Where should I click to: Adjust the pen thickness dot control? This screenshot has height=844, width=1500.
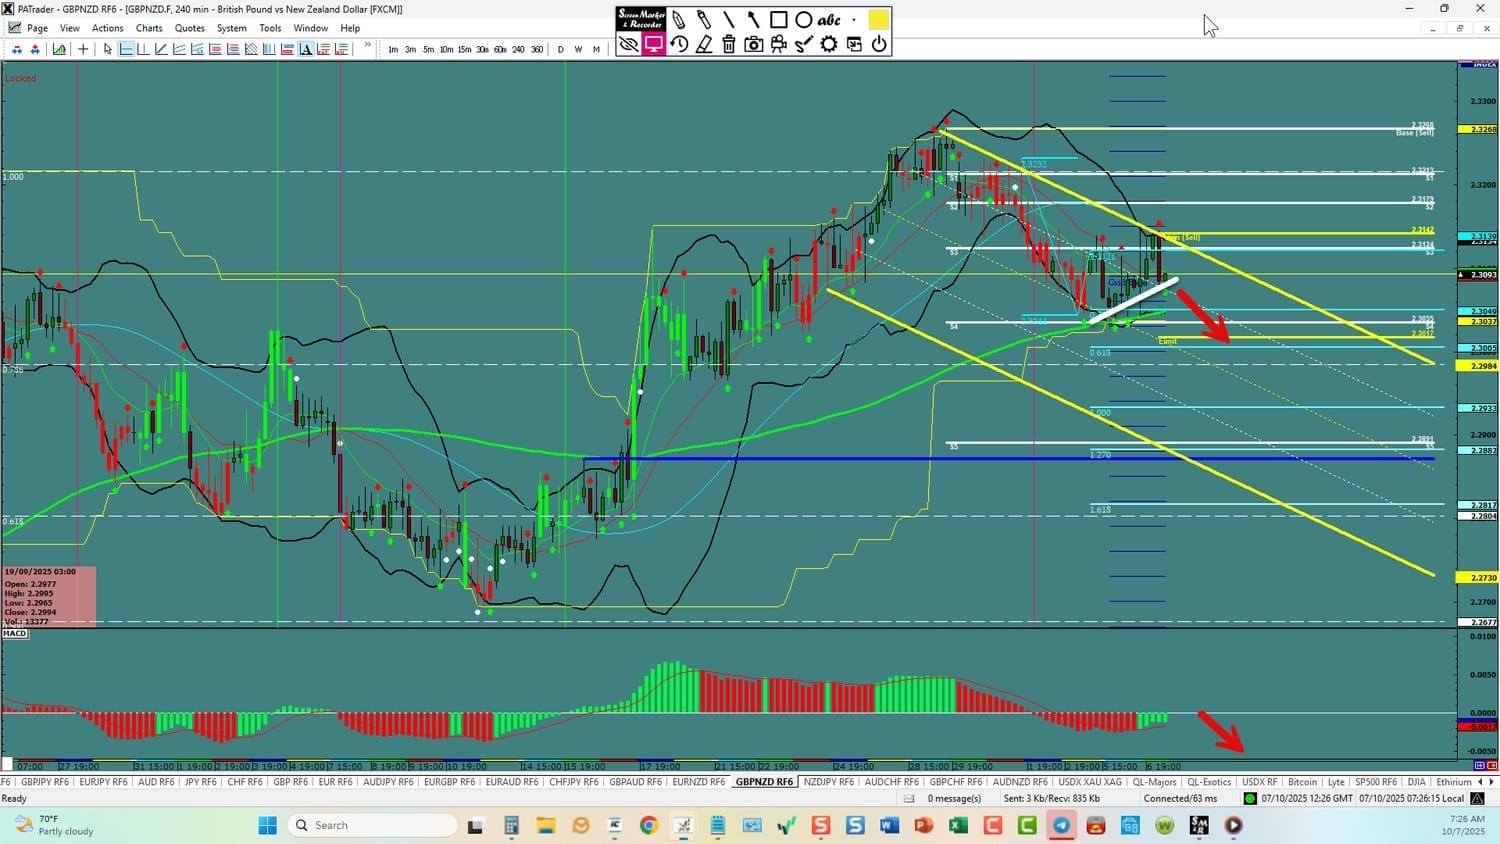click(854, 20)
